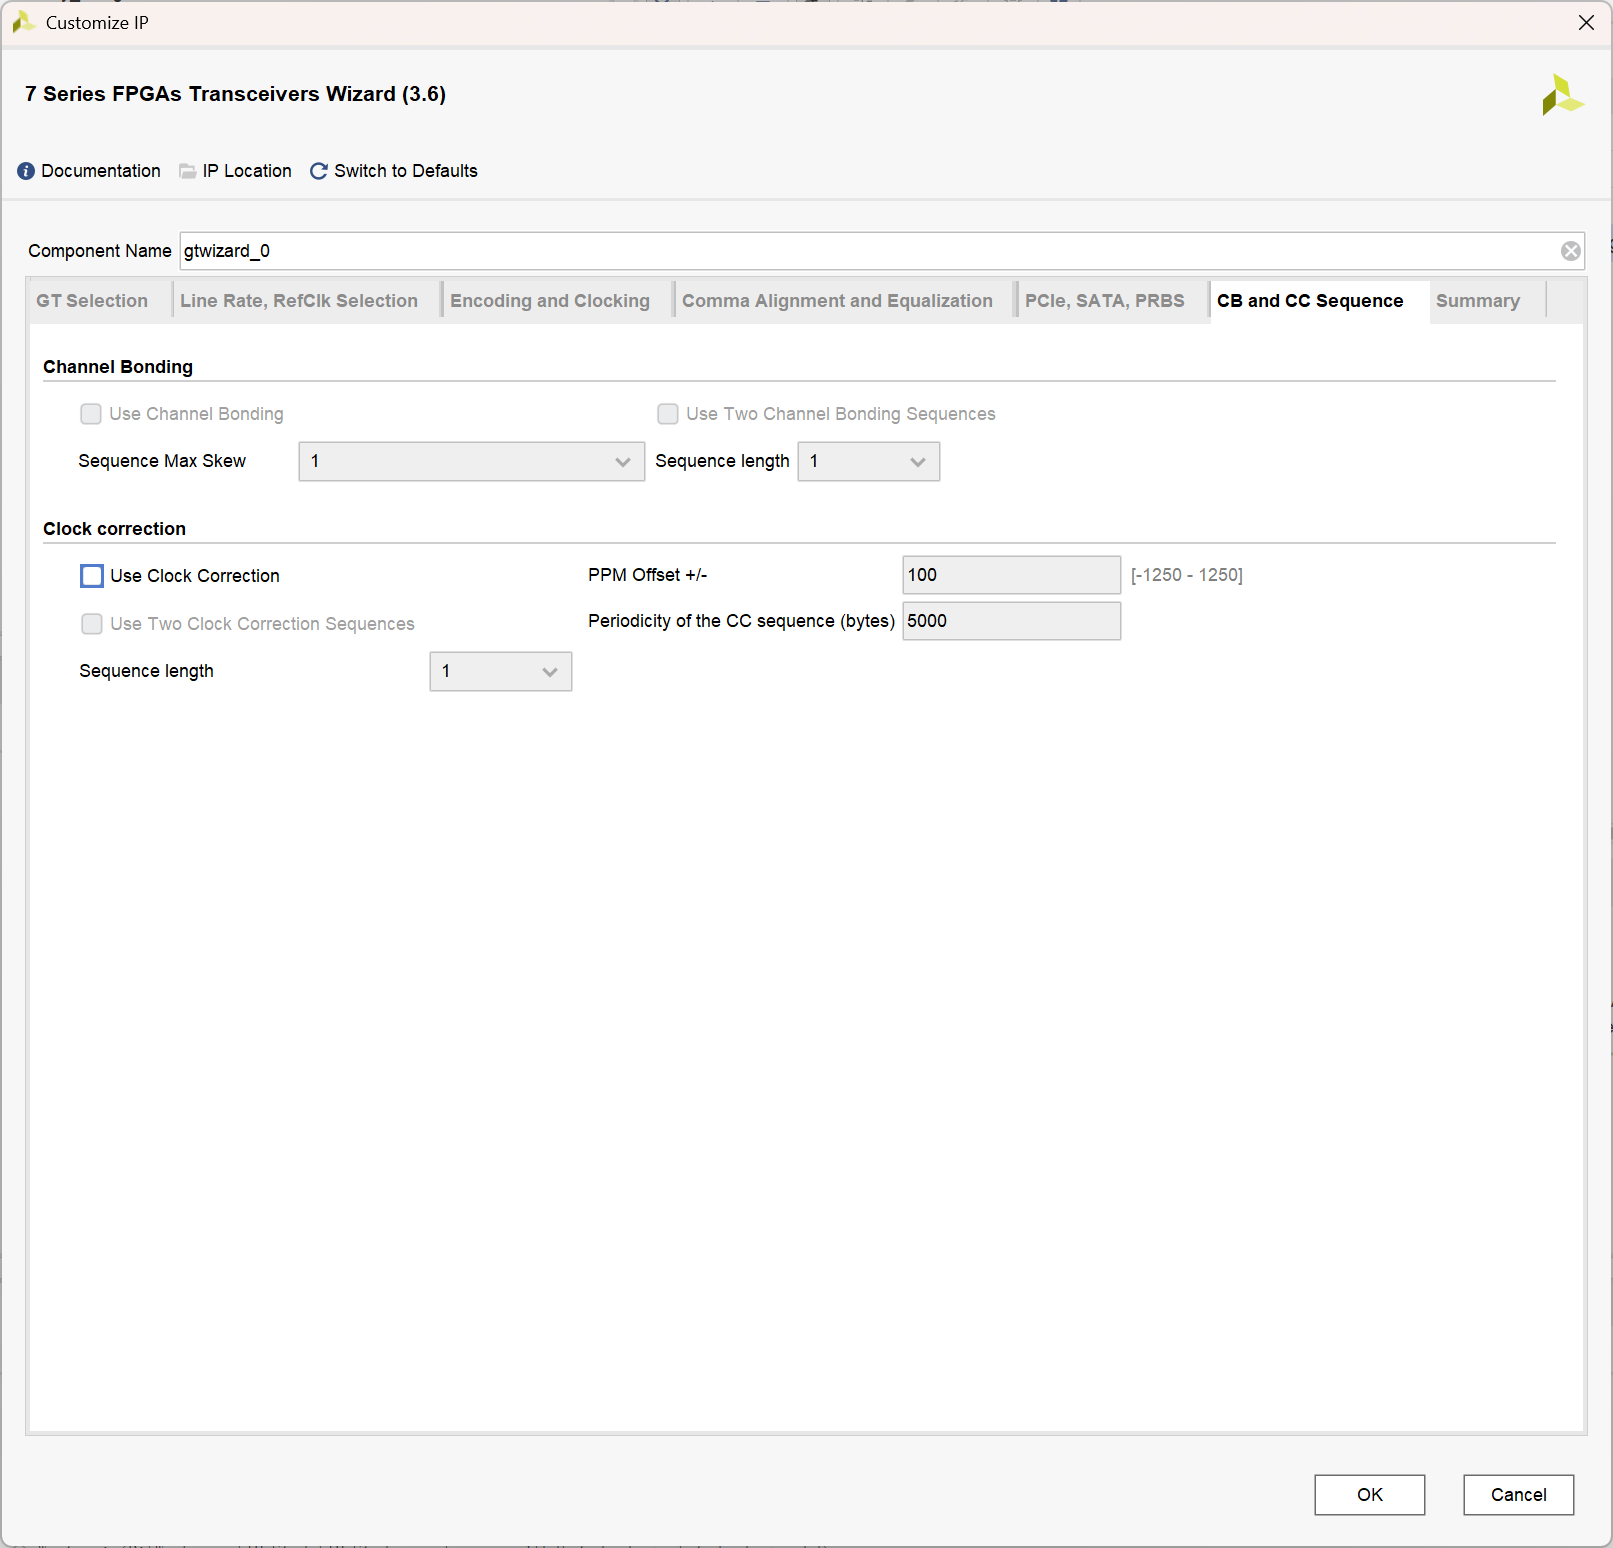The image size is (1613, 1548).
Task: Clear the Component Name field with the X icon
Action: pos(1571,251)
